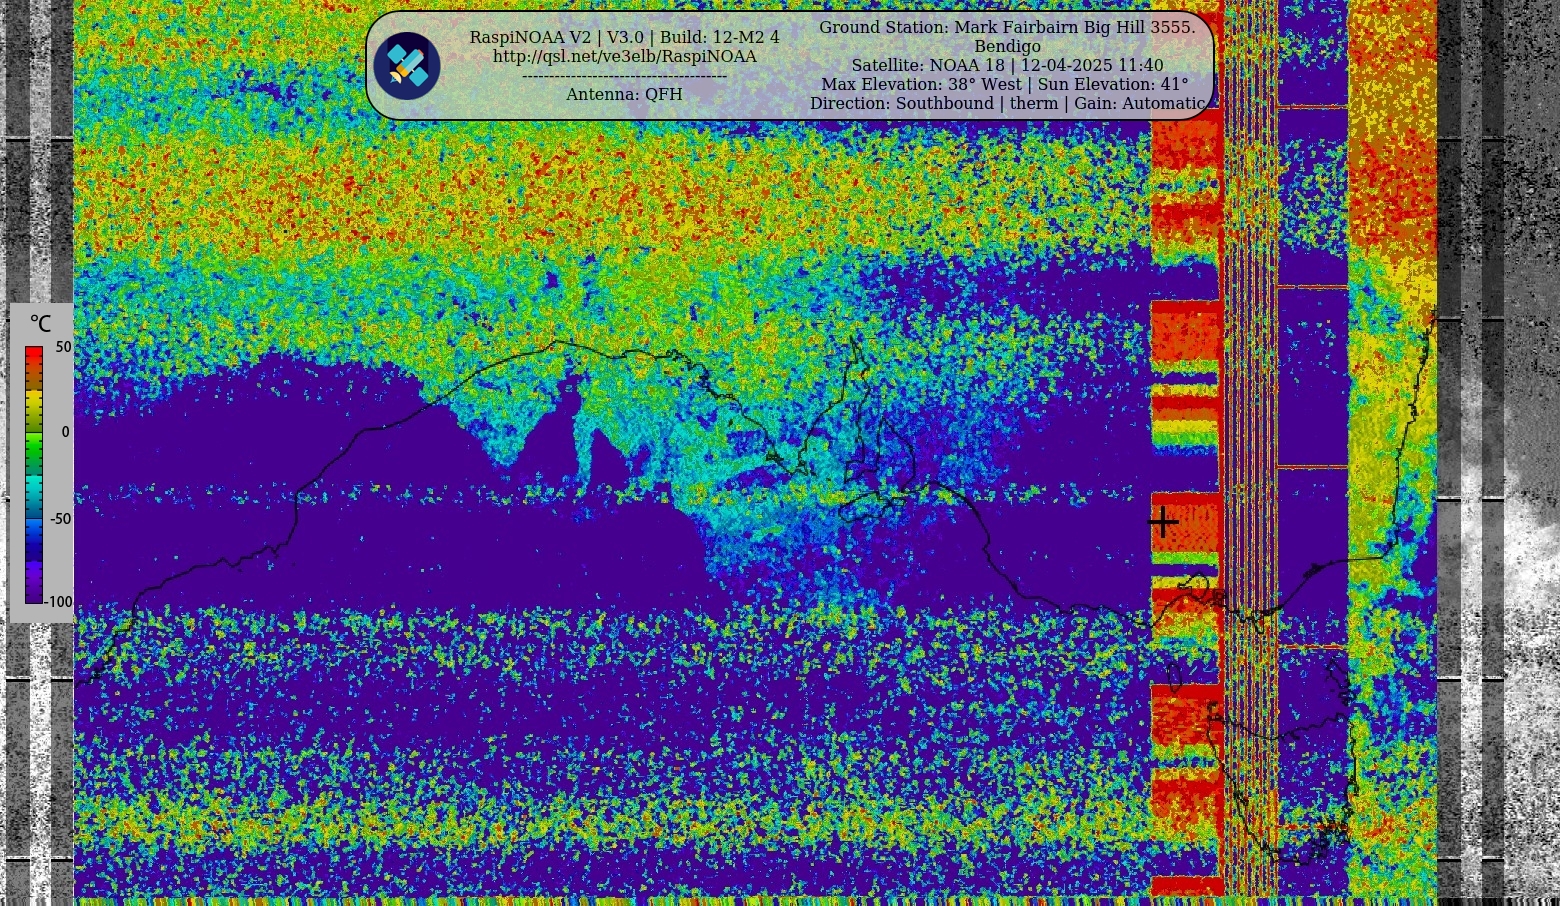Click 'Max Elevation: 38° West | Sun Elevation: 41°' line
This screenshot has height=906, width=1560.
(1005, 84)
